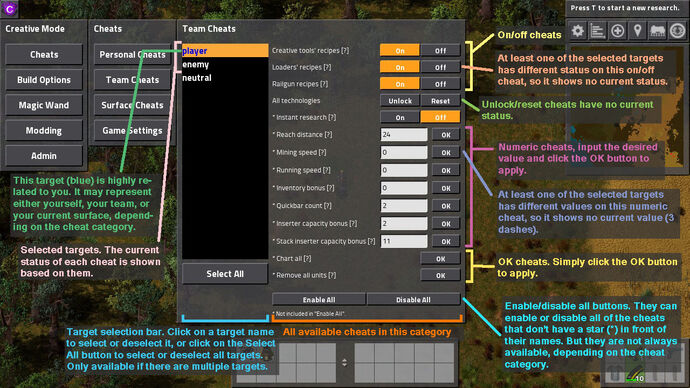Open the production statistics bar-chart icon
The height and width of the screenshot is (388, 690).
597,31
